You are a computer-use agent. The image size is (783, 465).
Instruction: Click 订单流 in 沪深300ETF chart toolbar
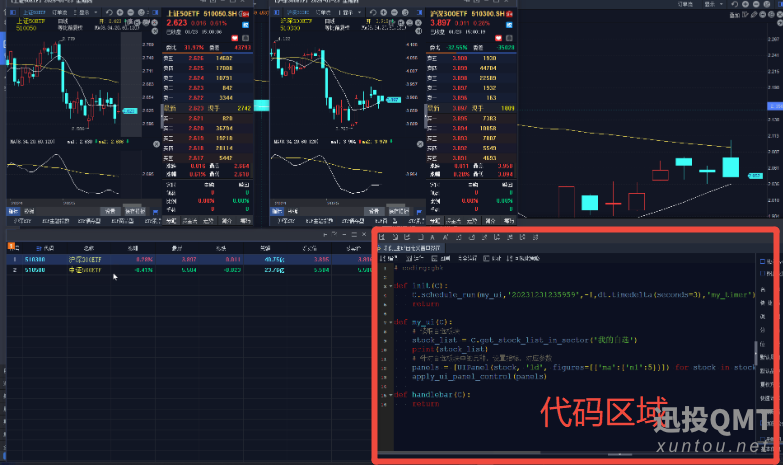point(323,12)
